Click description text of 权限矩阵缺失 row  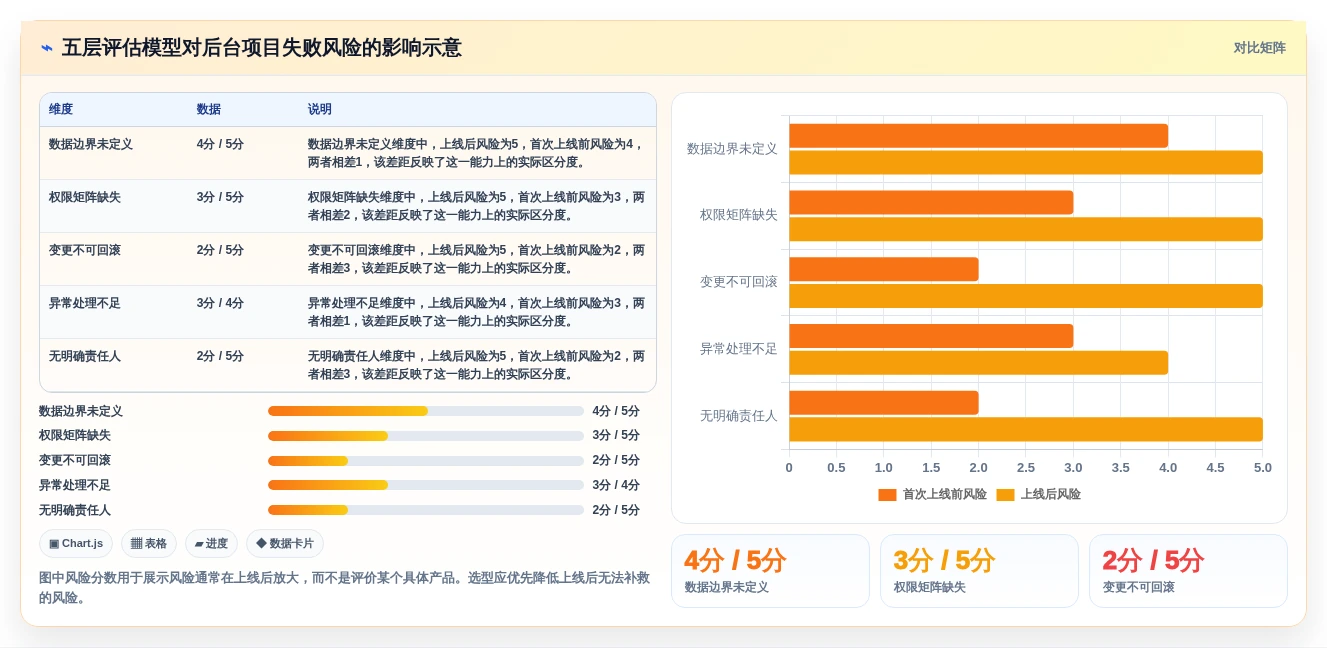477,206
